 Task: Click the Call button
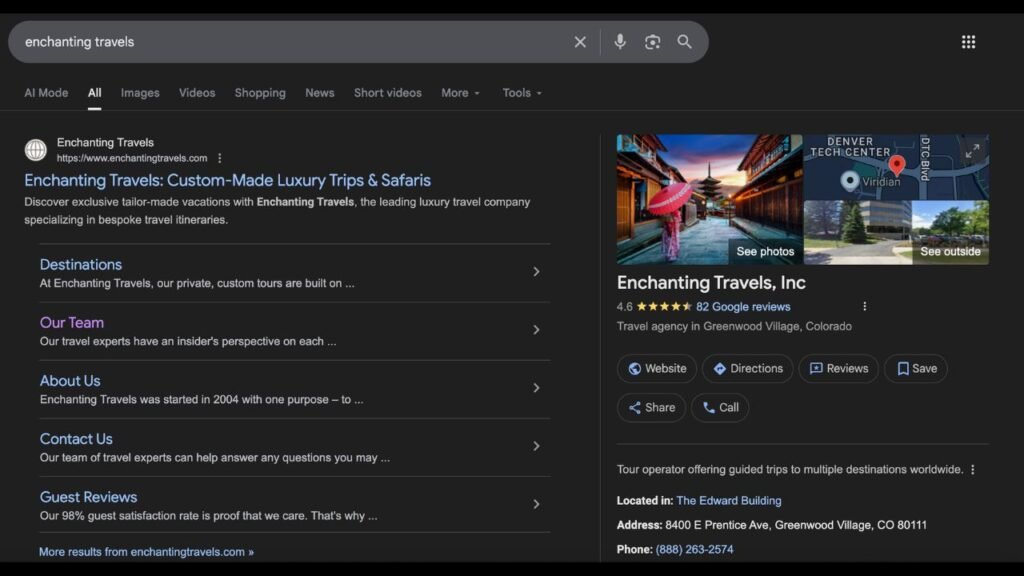click(x=719, y=407)
